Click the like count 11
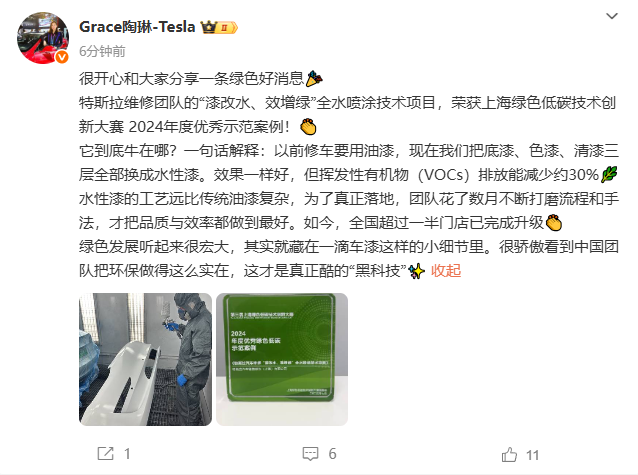 click(532, 455)
